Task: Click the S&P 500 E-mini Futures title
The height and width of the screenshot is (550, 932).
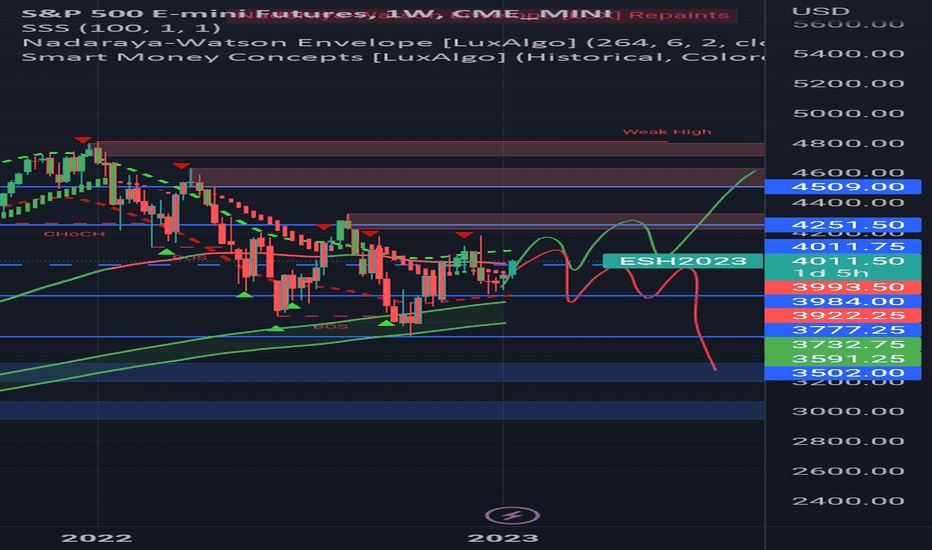Action: [x=316, y=14]
